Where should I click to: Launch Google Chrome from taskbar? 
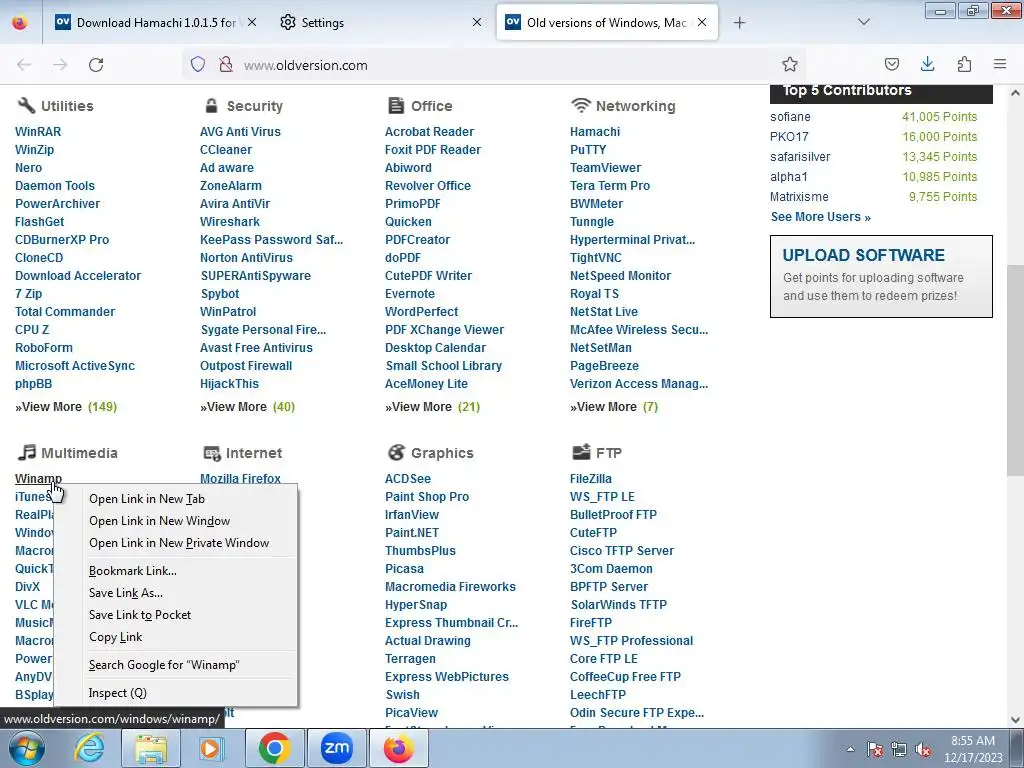[x=274, y=748]
